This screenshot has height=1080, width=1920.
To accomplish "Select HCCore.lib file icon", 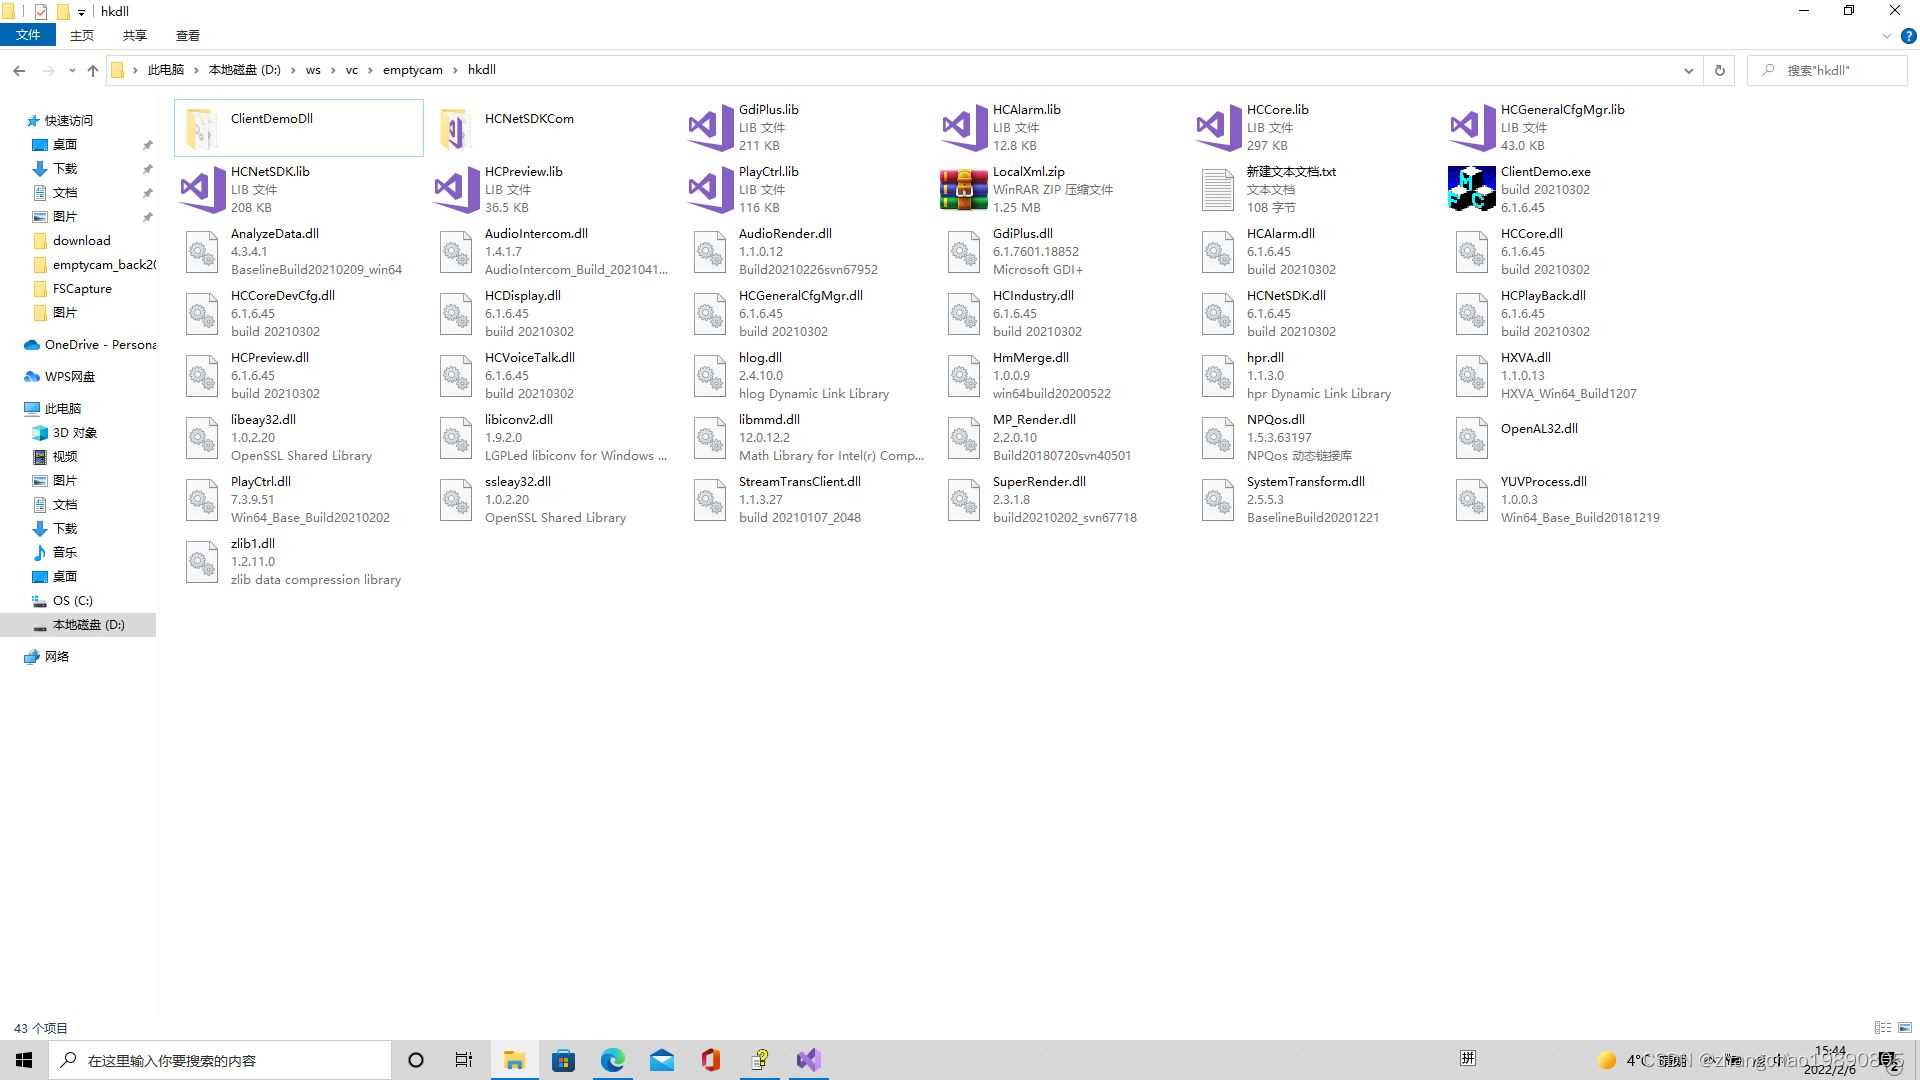I will point(1218,127).
